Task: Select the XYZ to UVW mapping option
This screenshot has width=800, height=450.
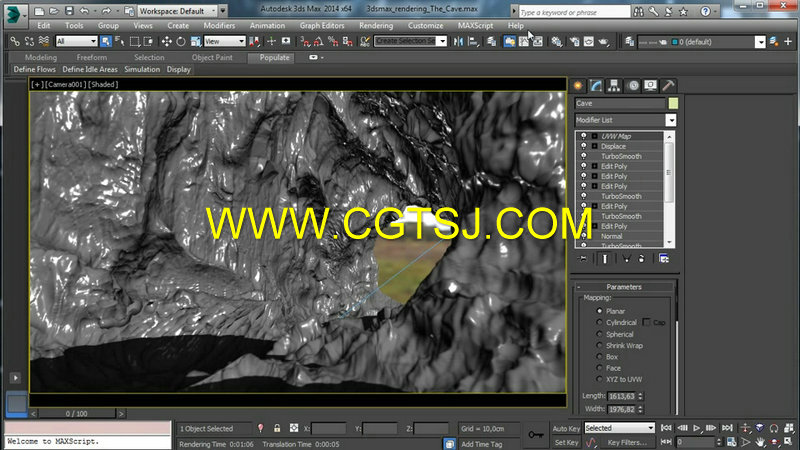Action: tap(599, 379)
